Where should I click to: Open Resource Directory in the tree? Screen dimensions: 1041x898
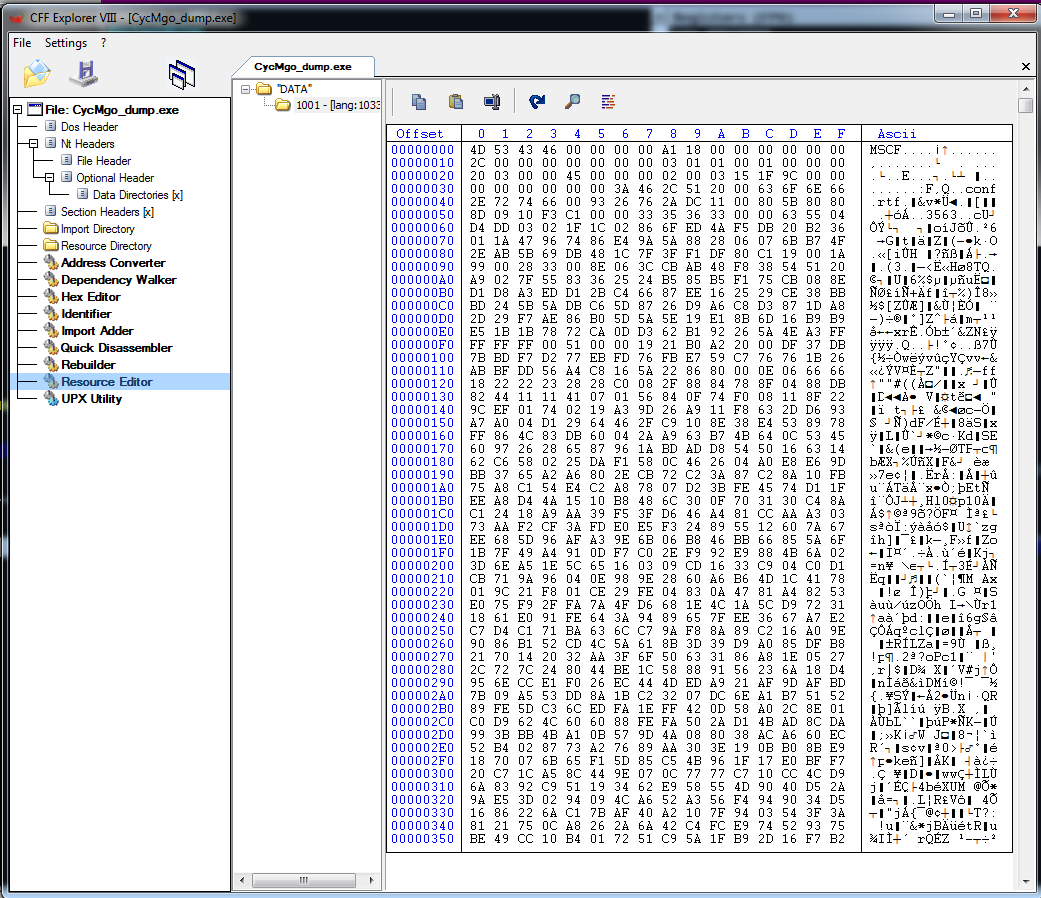coord(106,246)
